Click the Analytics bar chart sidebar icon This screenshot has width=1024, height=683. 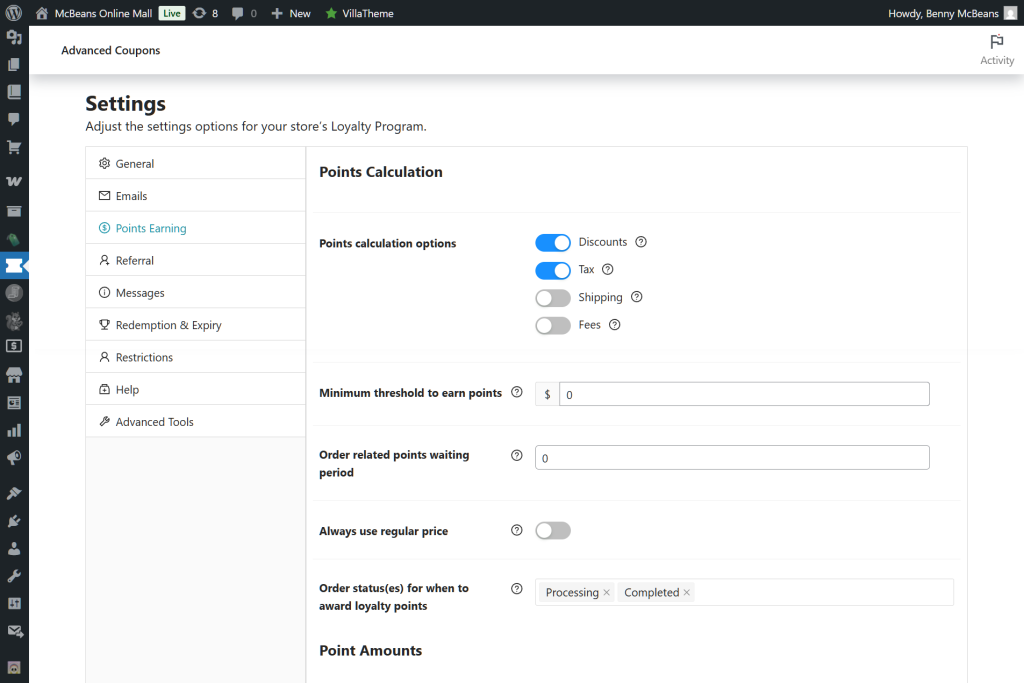(14, 430)
